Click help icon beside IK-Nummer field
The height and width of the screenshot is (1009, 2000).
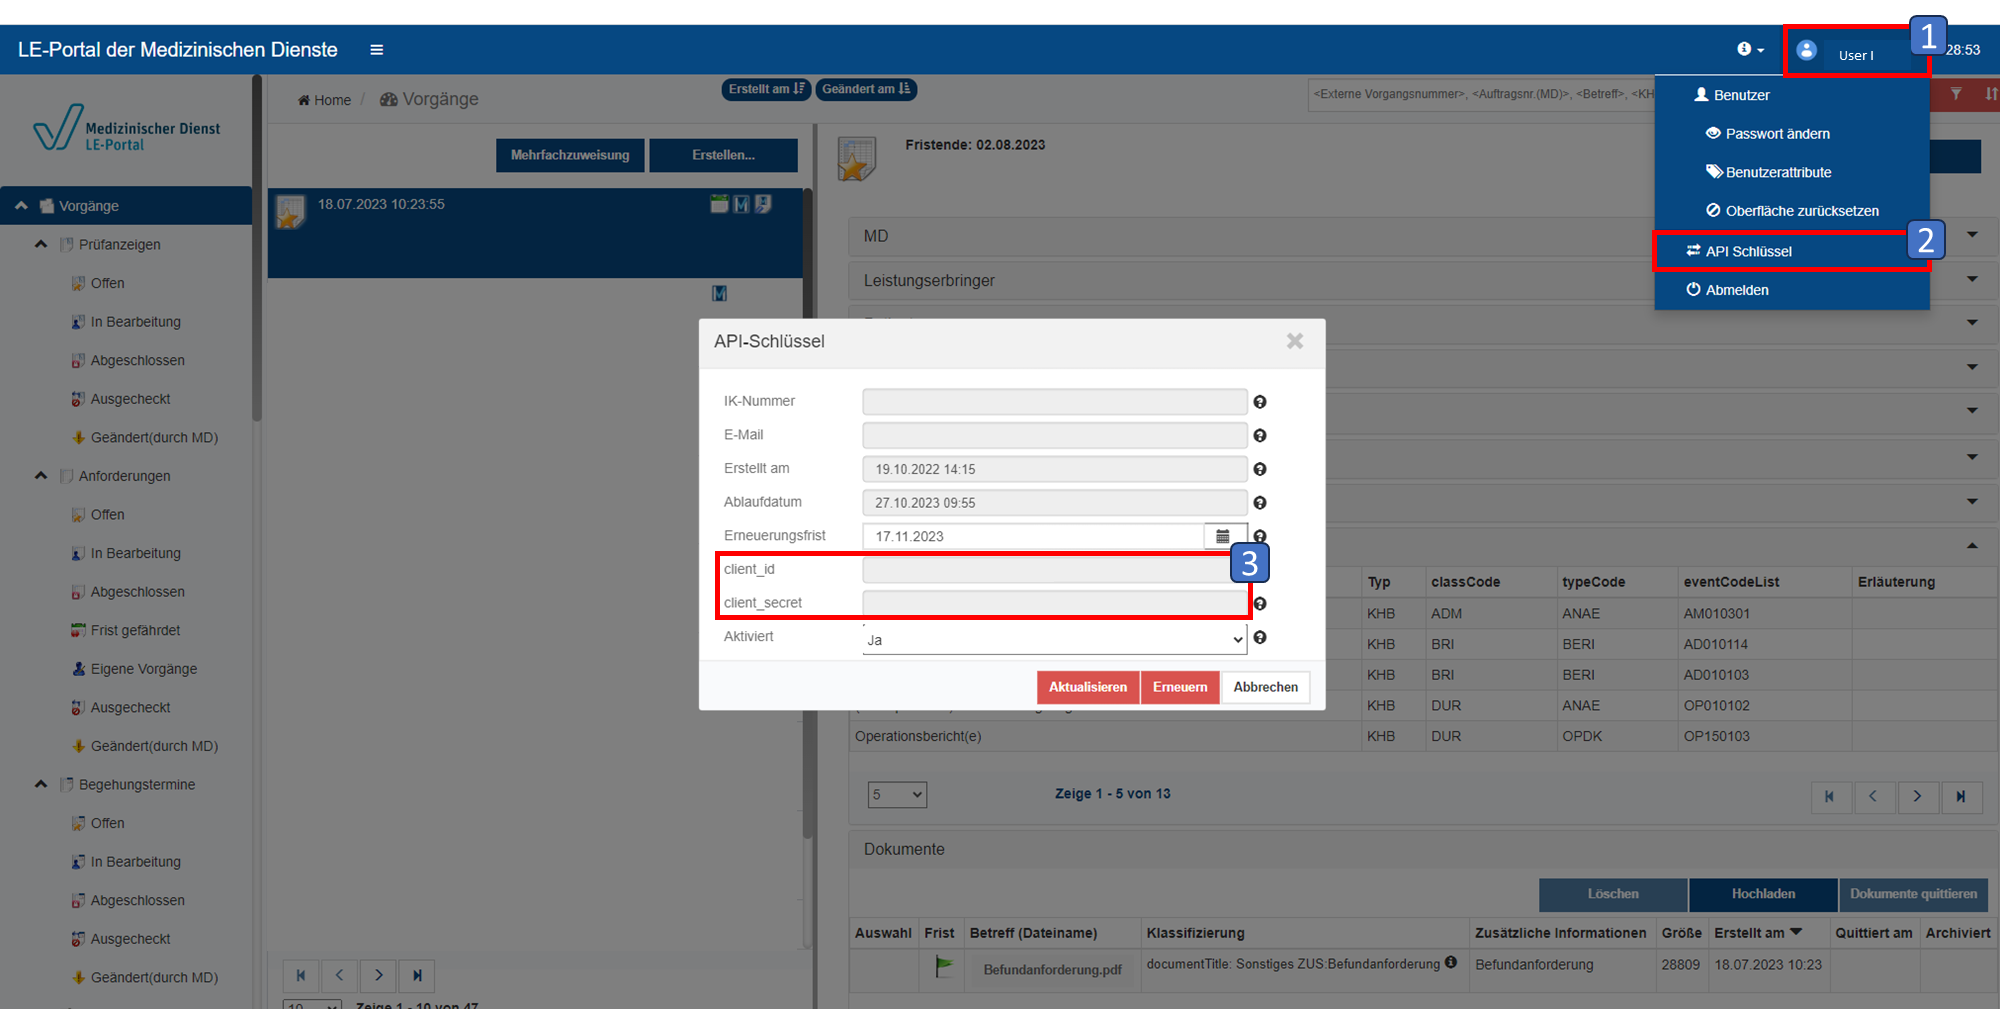[x=1260, y=402]
